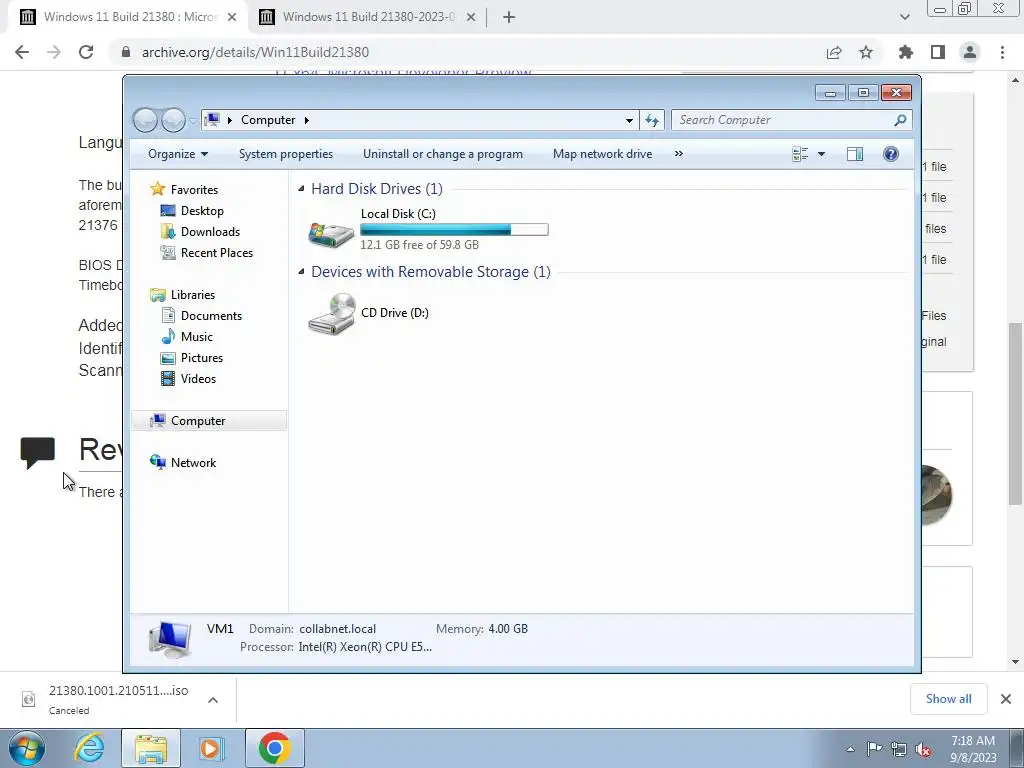Open the Documents library
Viewport: 1024px width, 768px height.
(x=211, y=315)
